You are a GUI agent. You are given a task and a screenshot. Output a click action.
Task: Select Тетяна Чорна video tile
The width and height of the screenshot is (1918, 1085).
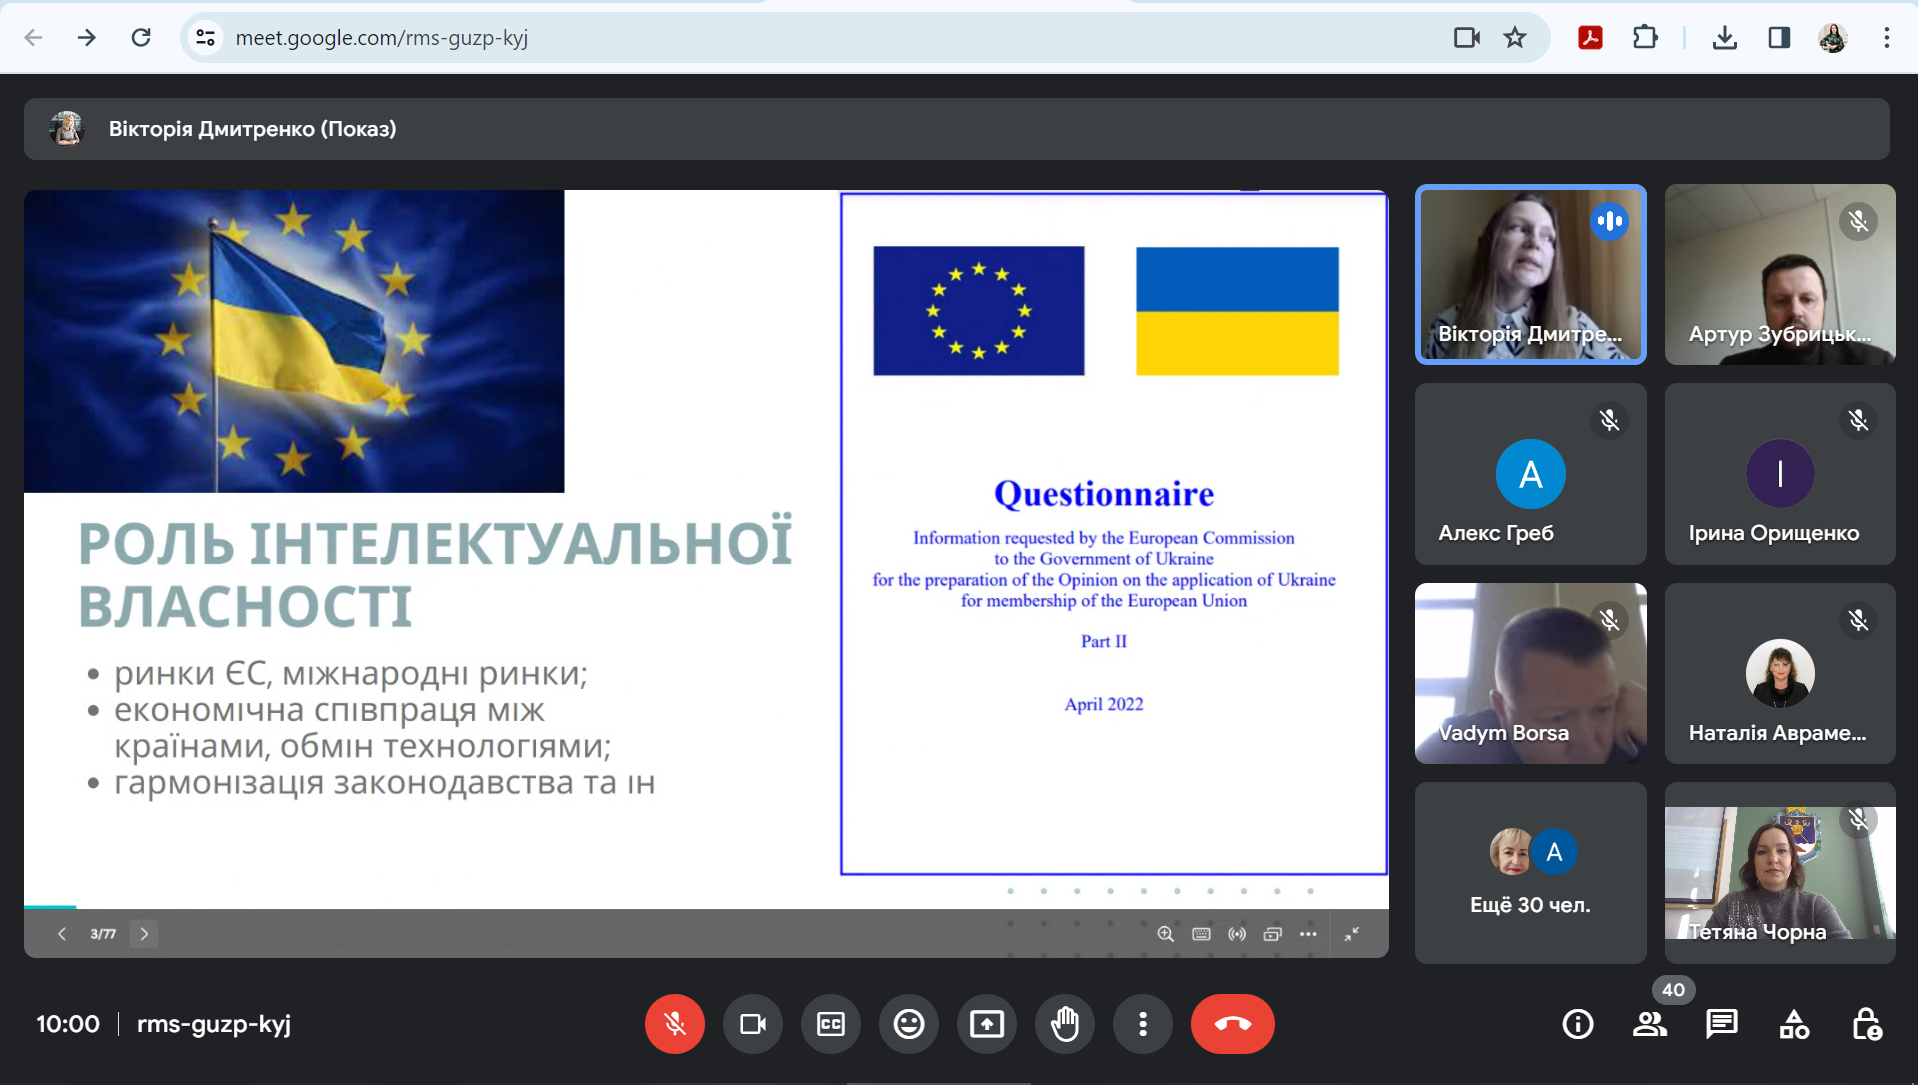coord(1780,873)
